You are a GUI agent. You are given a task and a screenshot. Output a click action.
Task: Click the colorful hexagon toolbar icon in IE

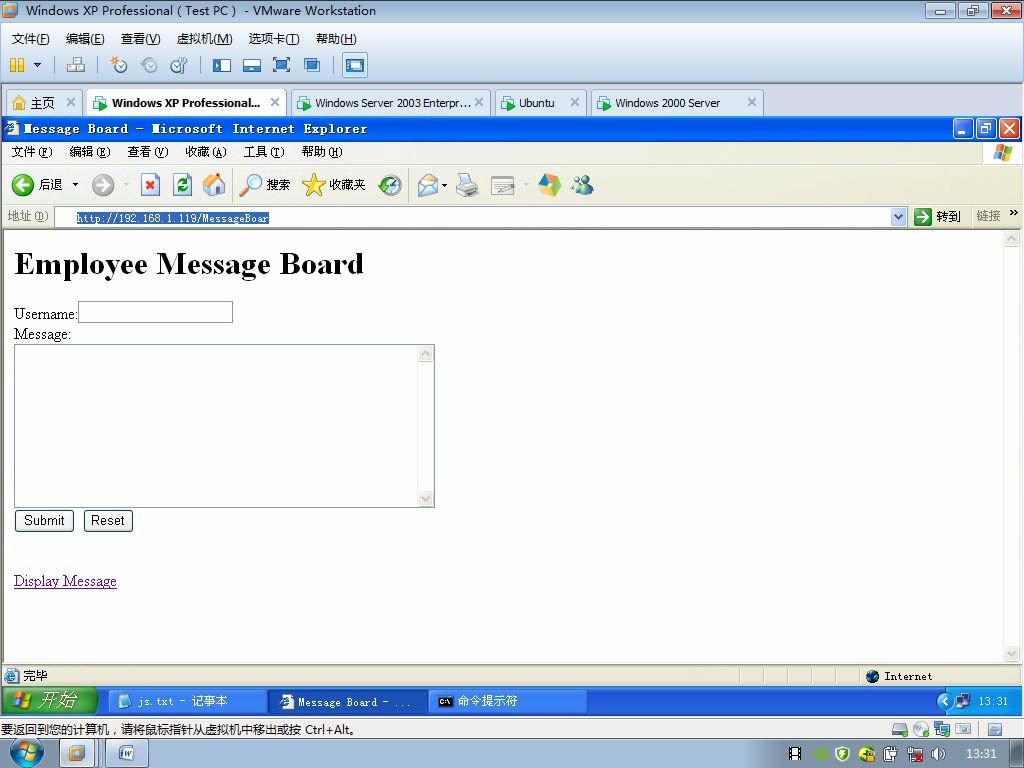click(x=549, y=185)
